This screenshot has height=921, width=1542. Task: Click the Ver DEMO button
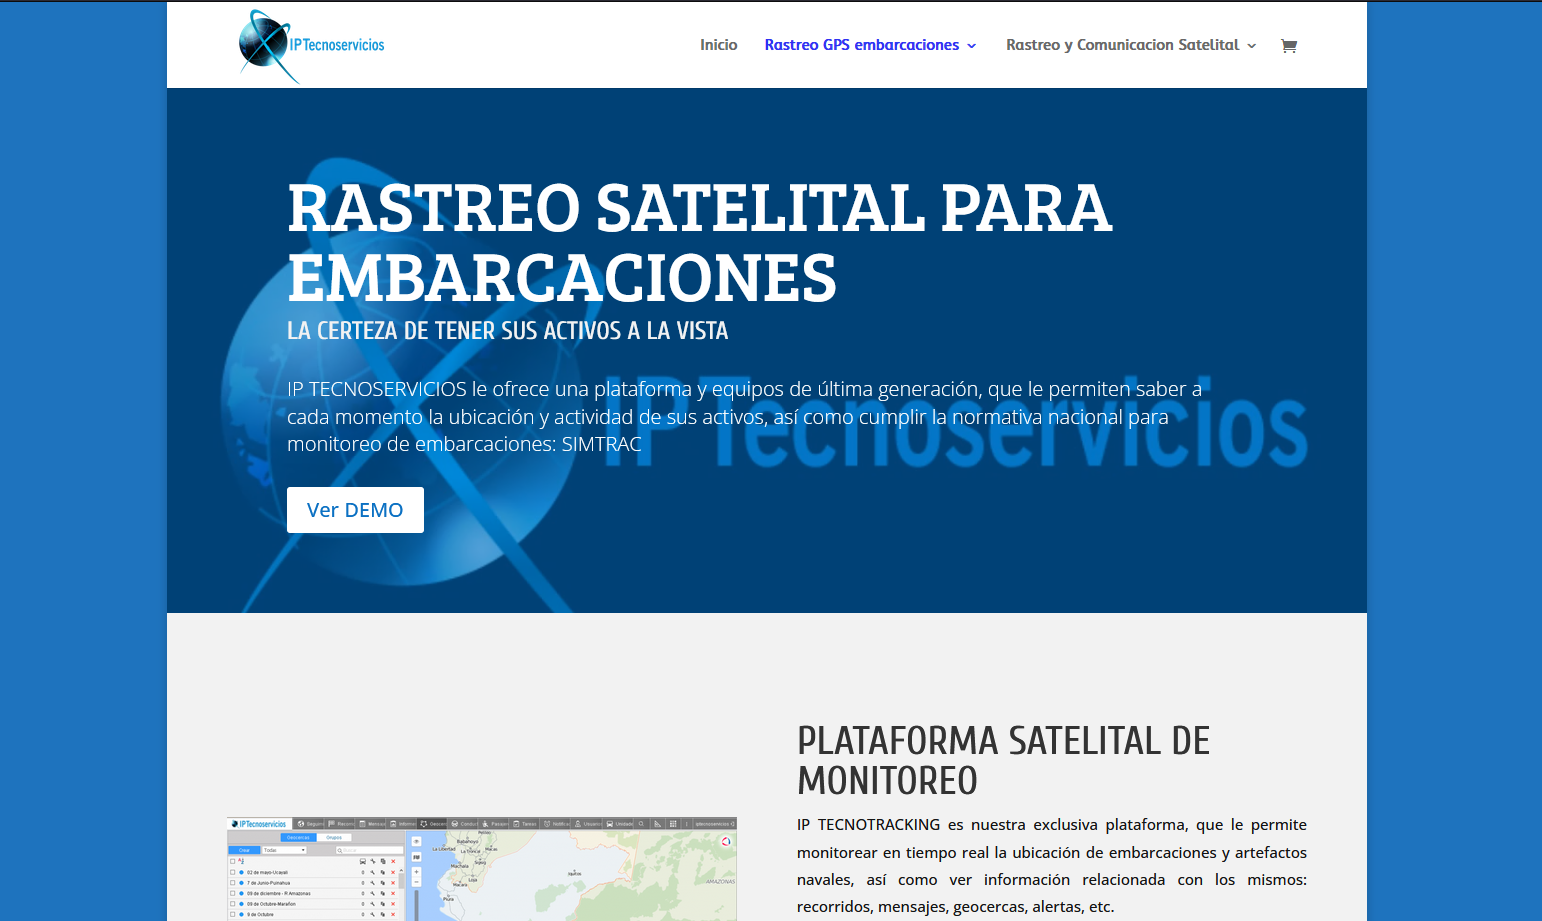(355, 510)
